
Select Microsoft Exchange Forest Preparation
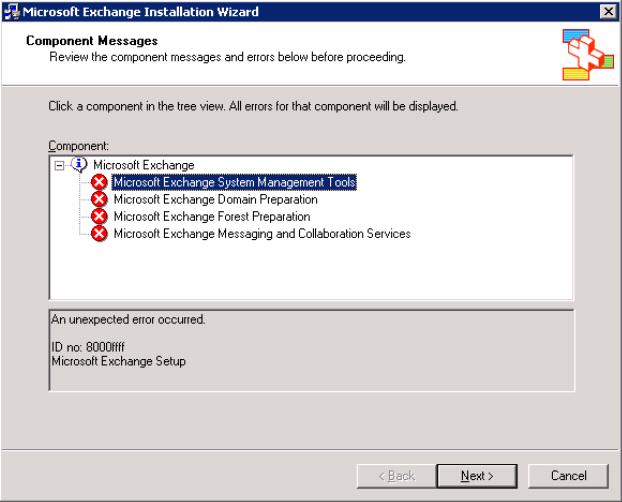(212, 216)
